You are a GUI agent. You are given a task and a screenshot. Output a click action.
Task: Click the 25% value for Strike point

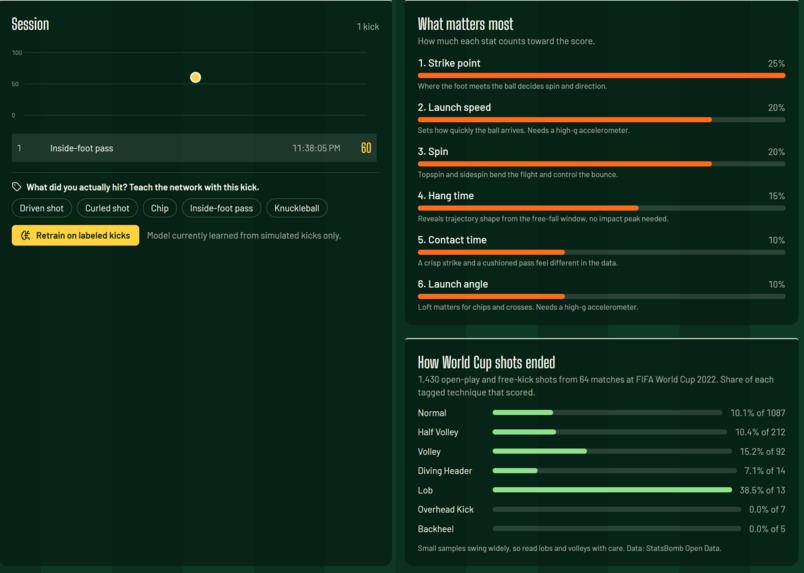[x=776, y=64]
